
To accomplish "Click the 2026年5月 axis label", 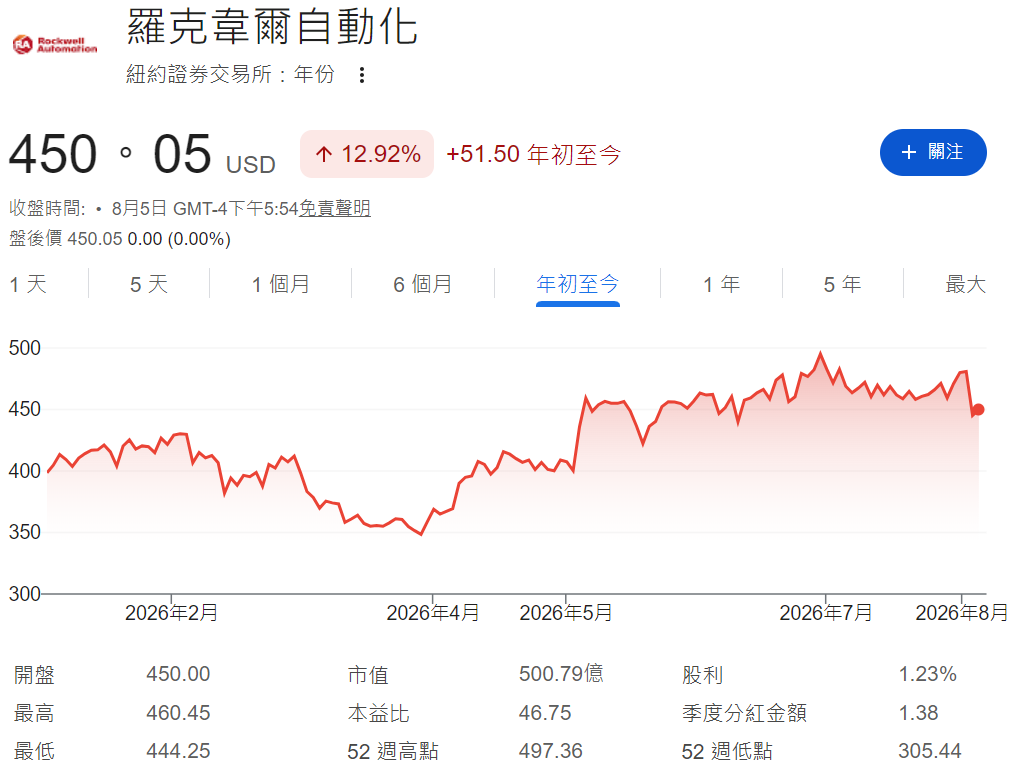I will point(565,613).
